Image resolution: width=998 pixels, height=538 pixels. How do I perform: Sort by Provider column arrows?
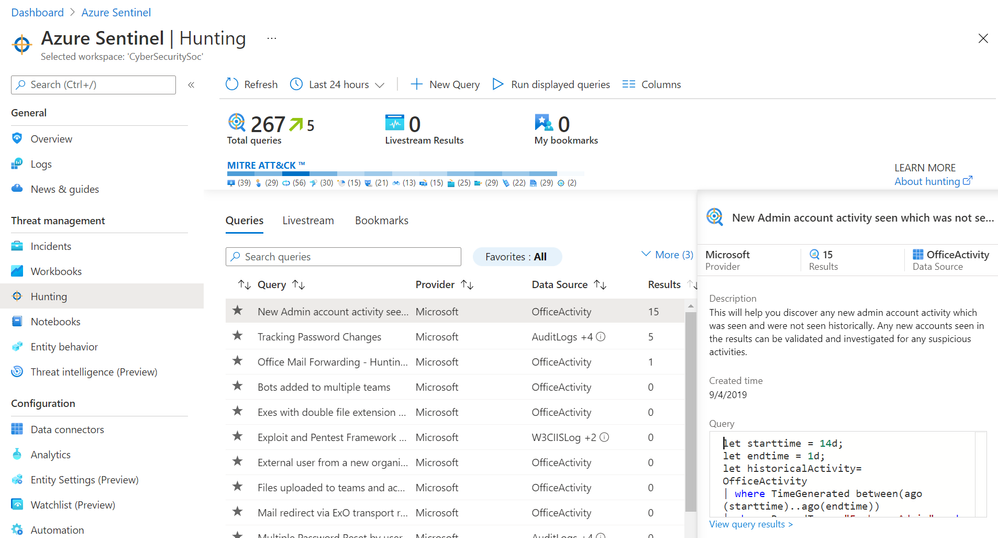point(467,285)
